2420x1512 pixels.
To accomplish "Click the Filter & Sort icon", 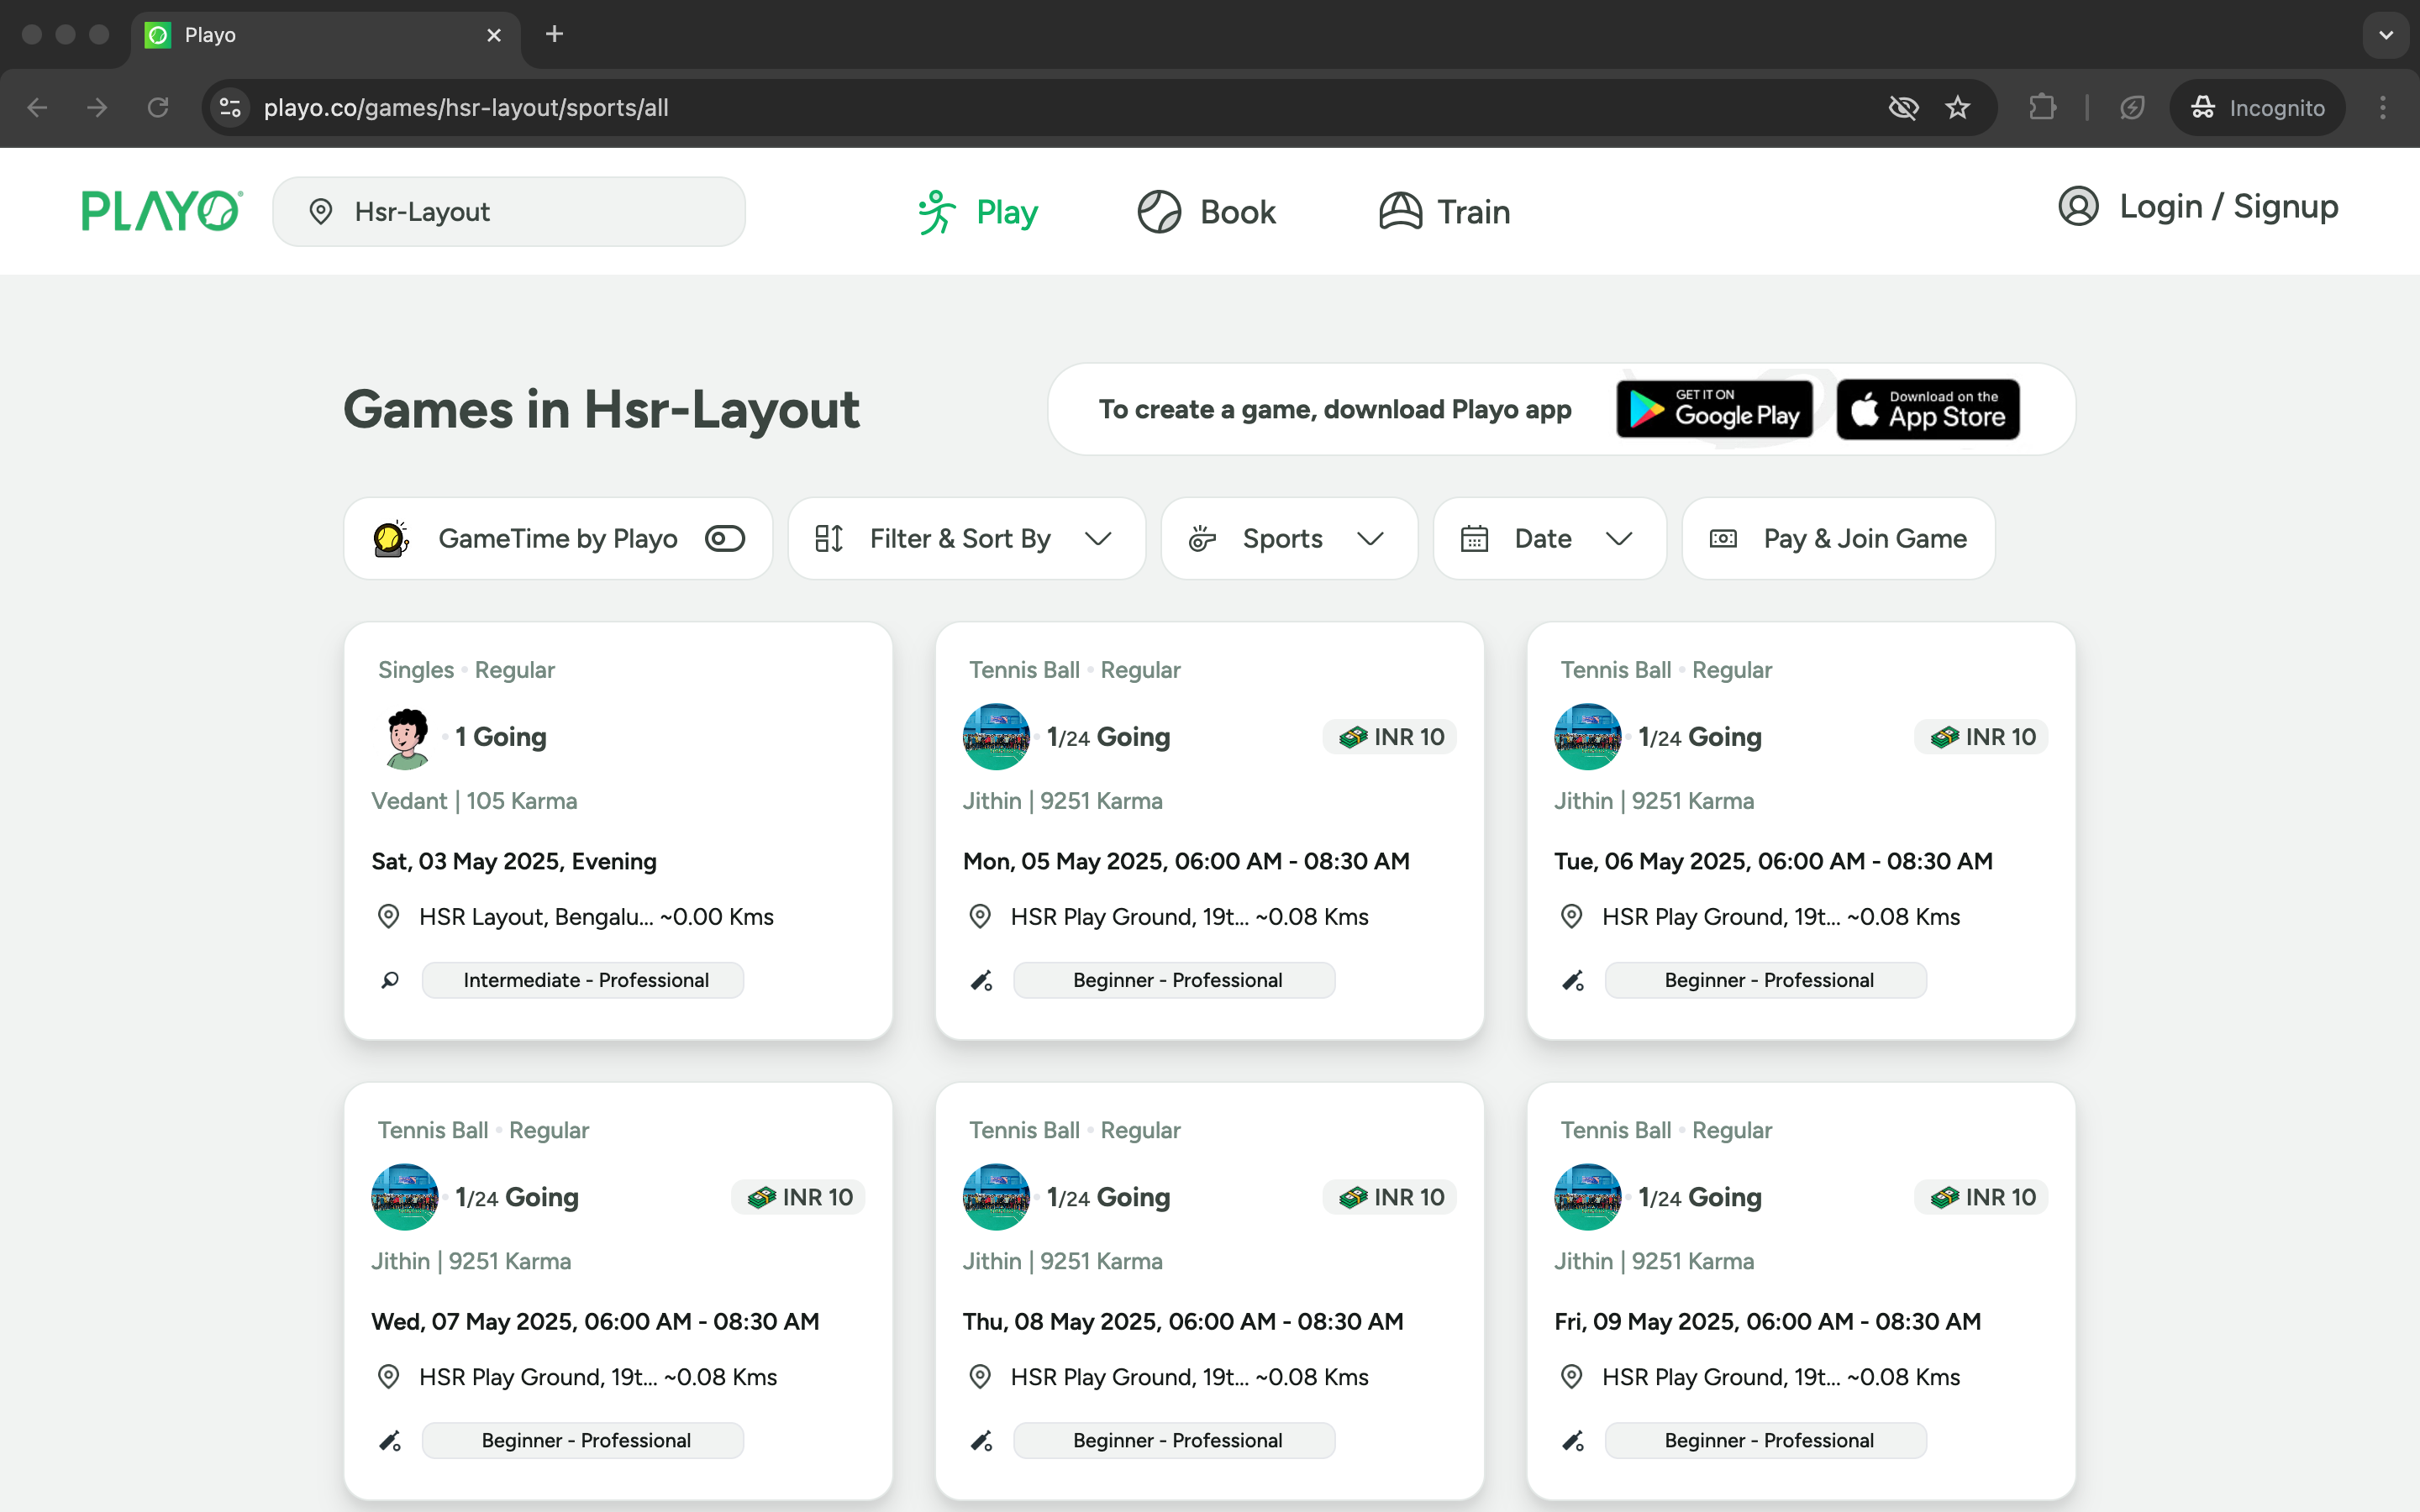I will (829, 538).
